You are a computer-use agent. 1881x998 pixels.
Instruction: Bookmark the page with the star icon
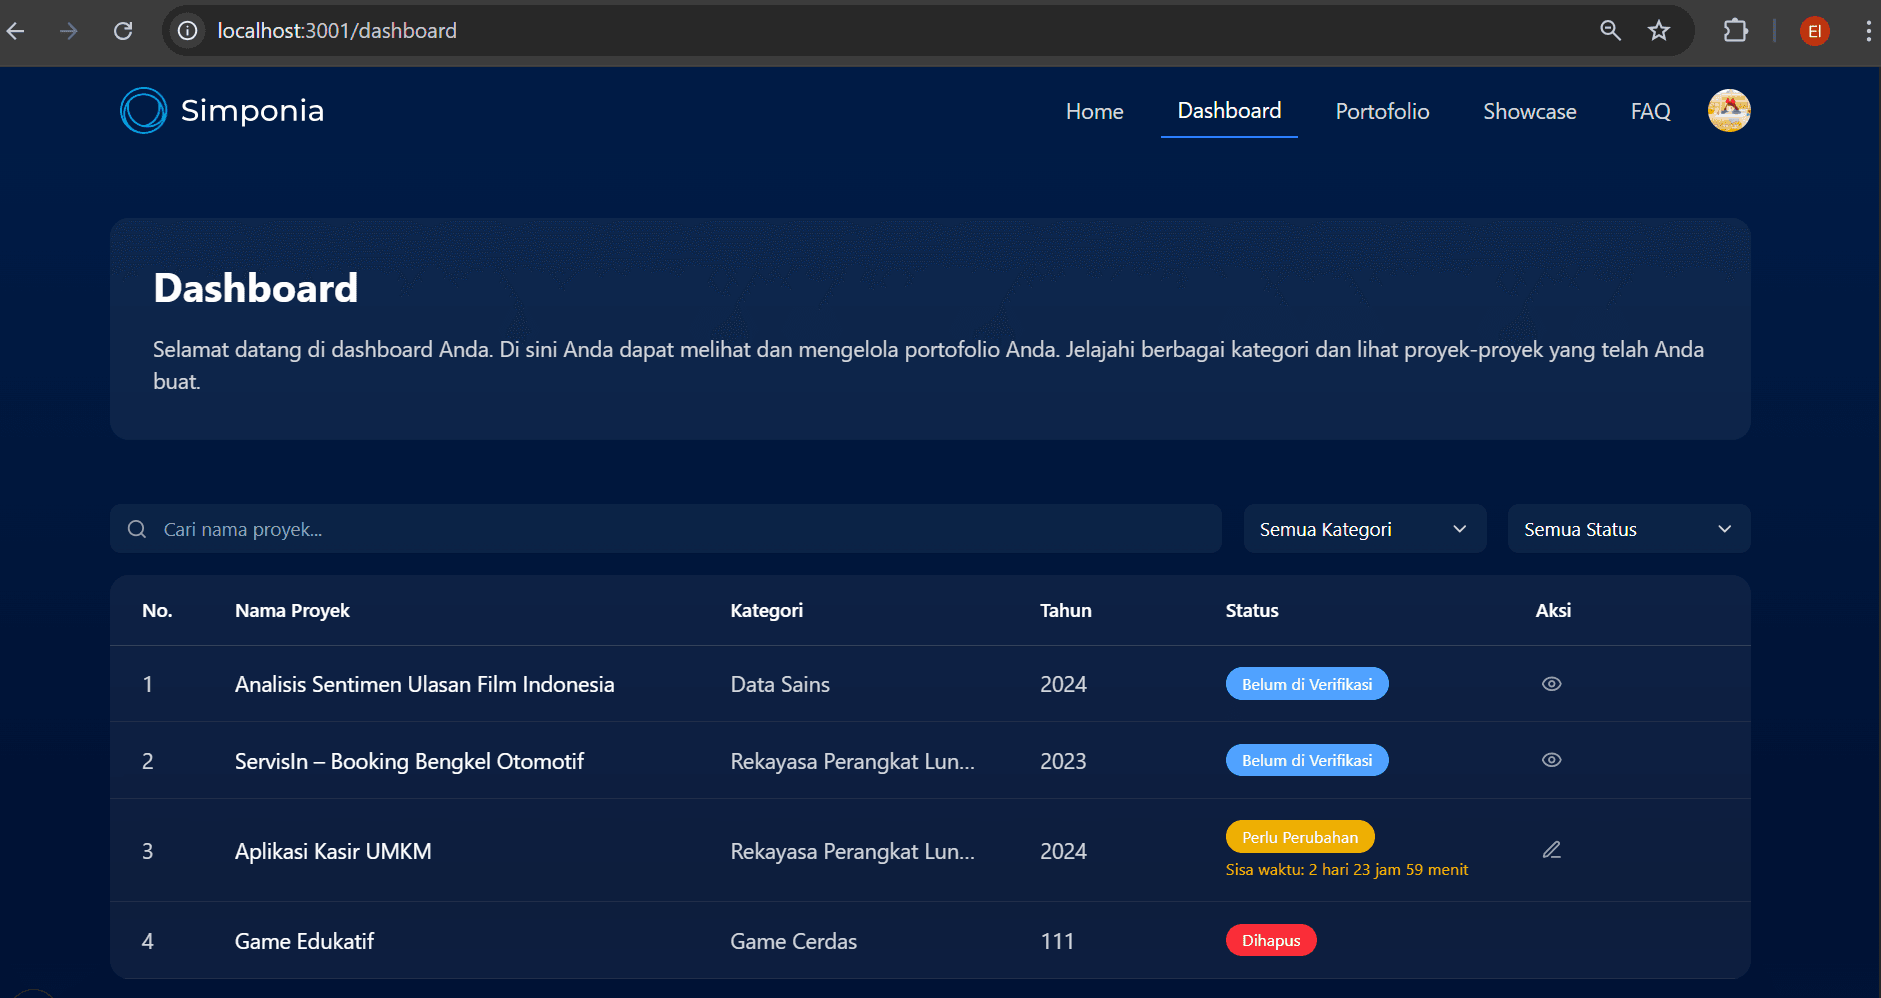[1660, 31]
